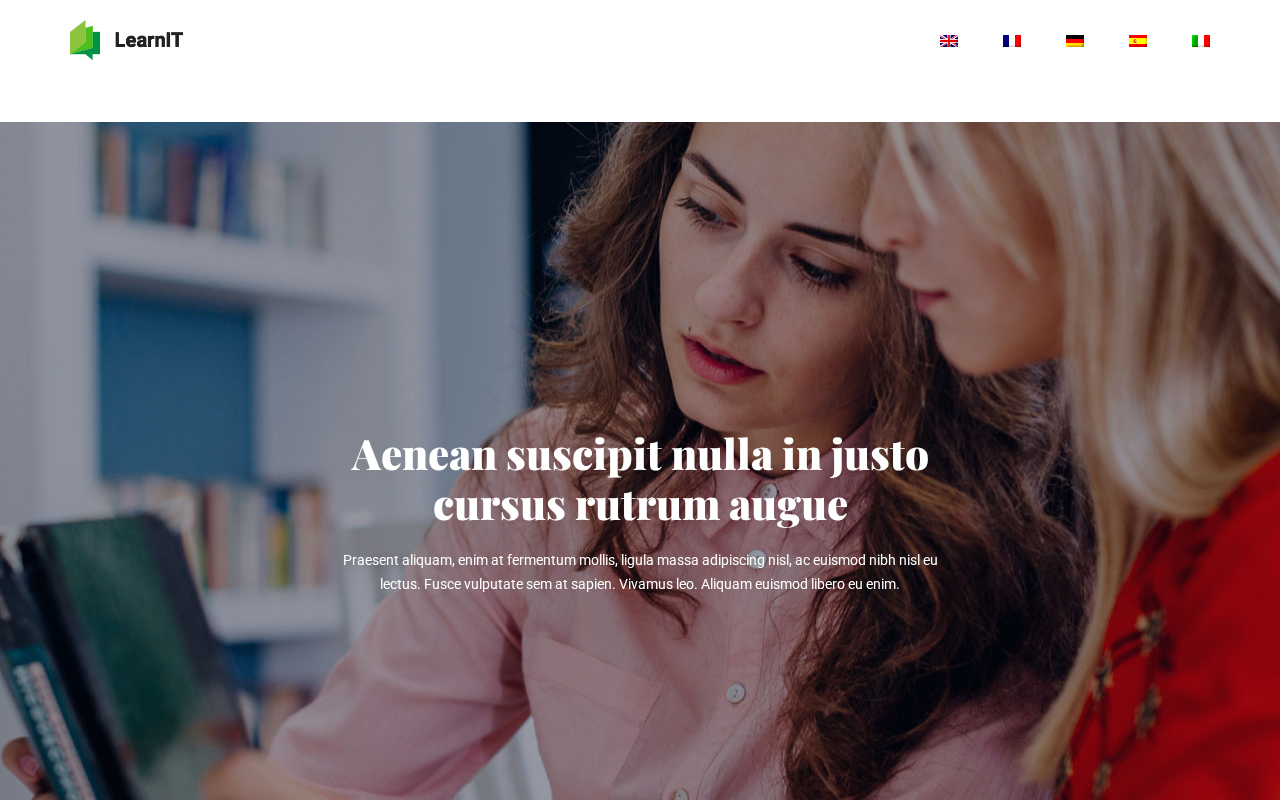Click the word "suscipit" in the headline
This screenshot has width=1280, height=800.
pyautogui.click(x=584, y=454)
